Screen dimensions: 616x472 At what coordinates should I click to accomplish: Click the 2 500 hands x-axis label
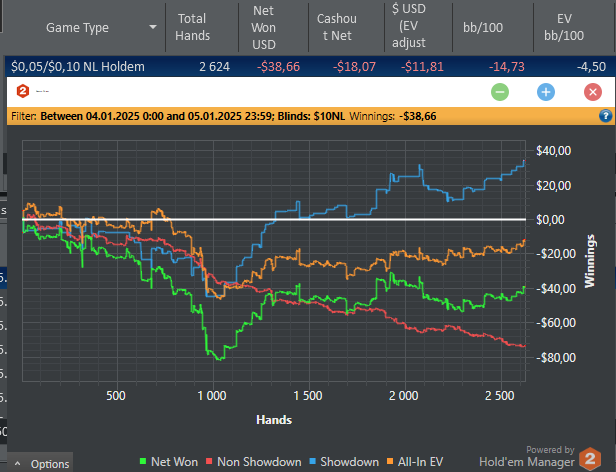click(x=500, y=395)
